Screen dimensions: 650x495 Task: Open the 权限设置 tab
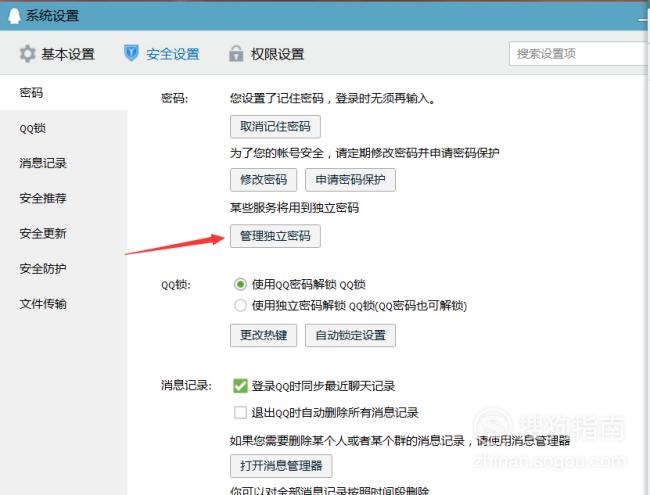pyautogui.click(x=267, y=54)
